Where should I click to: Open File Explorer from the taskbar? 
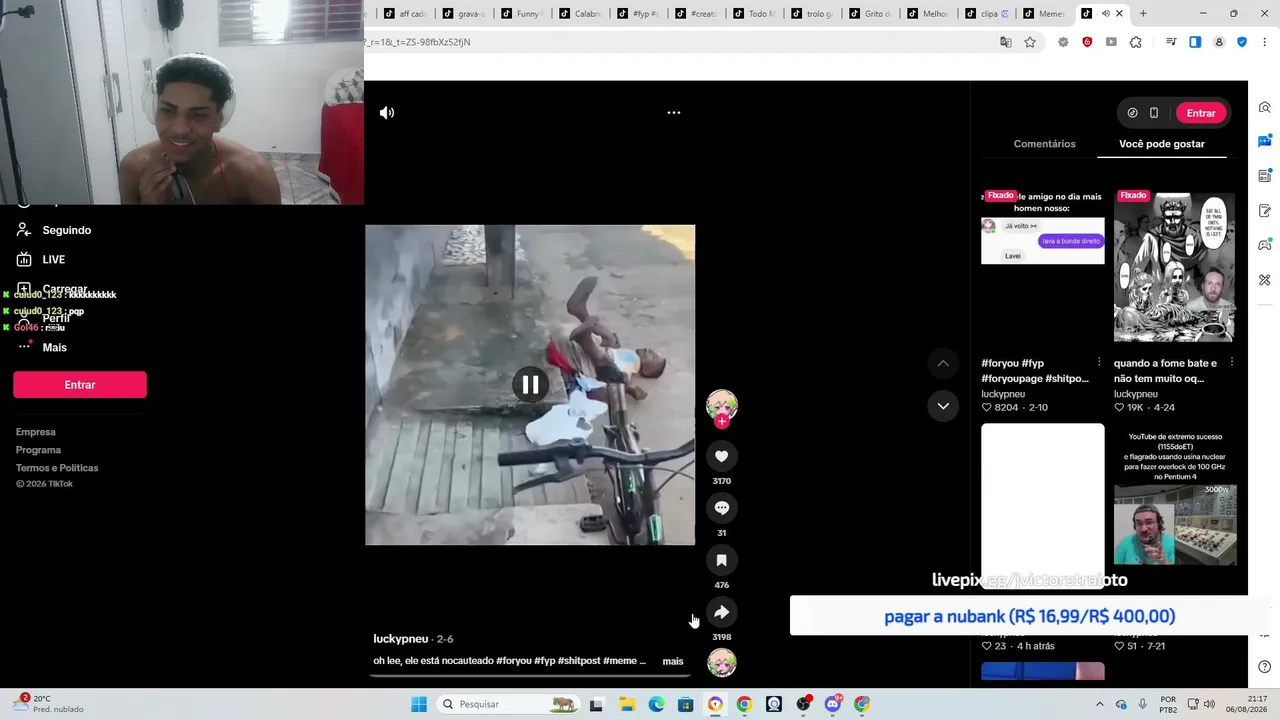[x=627, y=704]
